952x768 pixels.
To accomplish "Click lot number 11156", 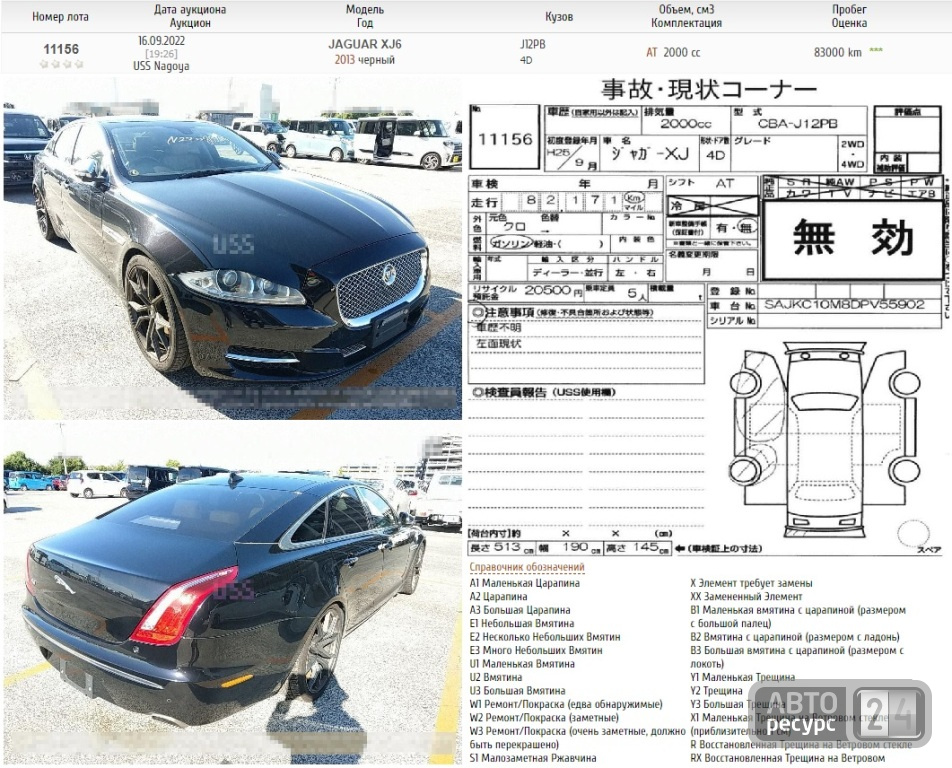I will click(x=61, y=49).
